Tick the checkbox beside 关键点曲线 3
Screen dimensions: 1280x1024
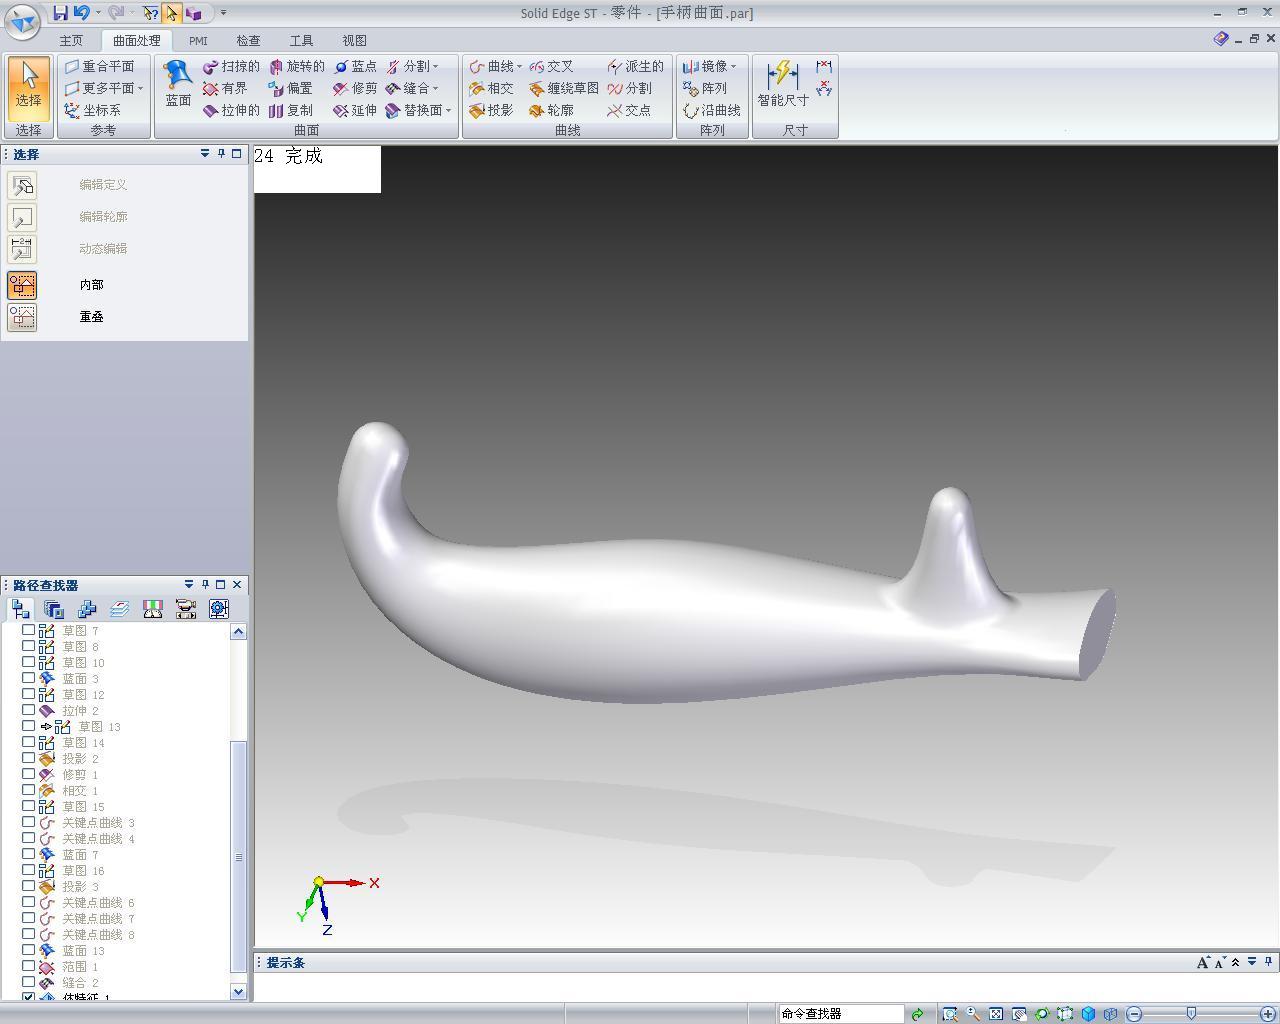click(29, 822)
